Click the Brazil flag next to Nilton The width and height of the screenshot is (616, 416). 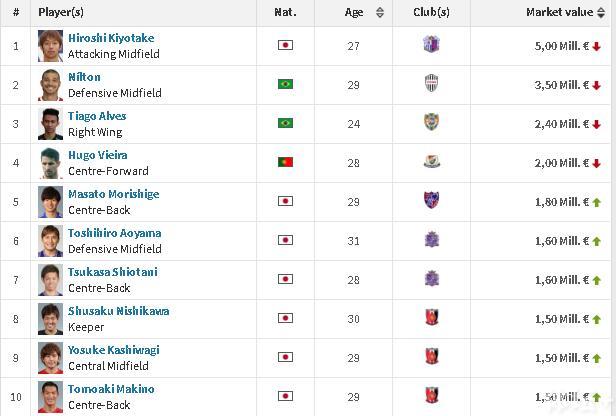pyautogui.click(x=285, y=84)
